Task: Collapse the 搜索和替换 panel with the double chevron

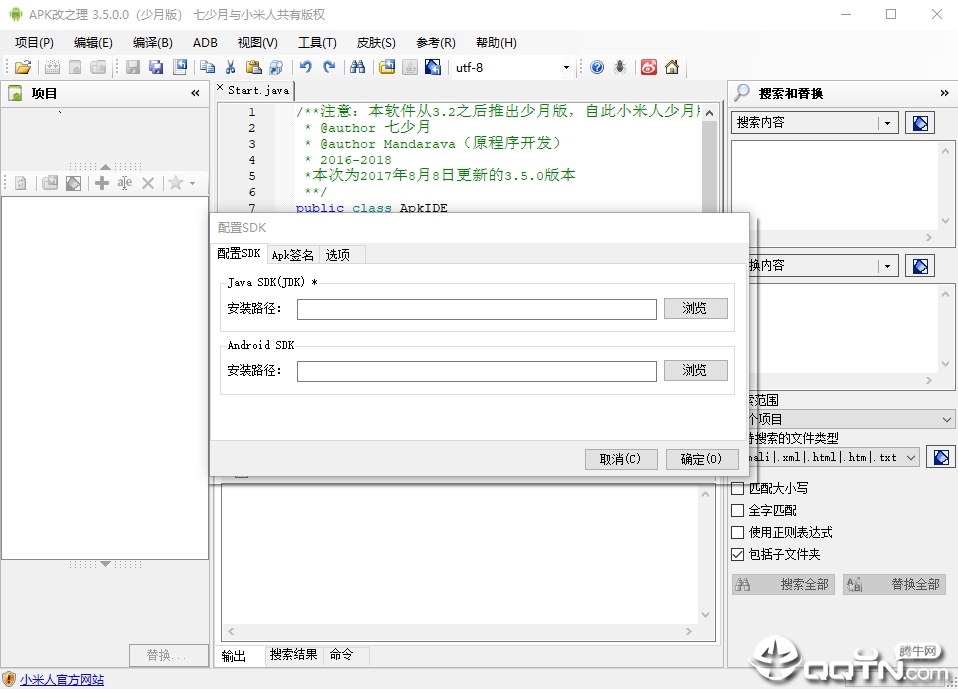Action: (x=945, y=93)
